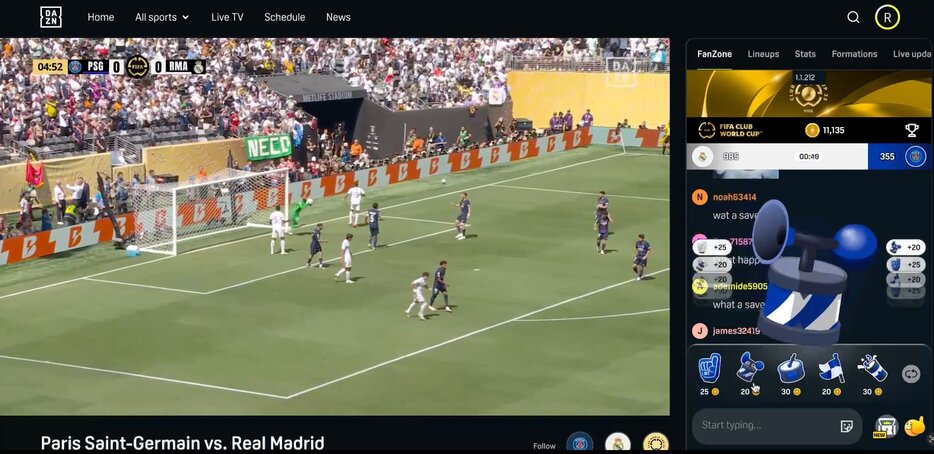Click james32419's chat username
The image size is (934, 454).
tap(736, 331)
